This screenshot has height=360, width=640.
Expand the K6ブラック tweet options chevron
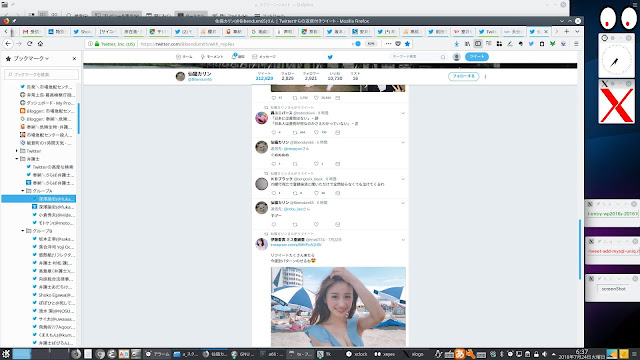pos(403,179)
